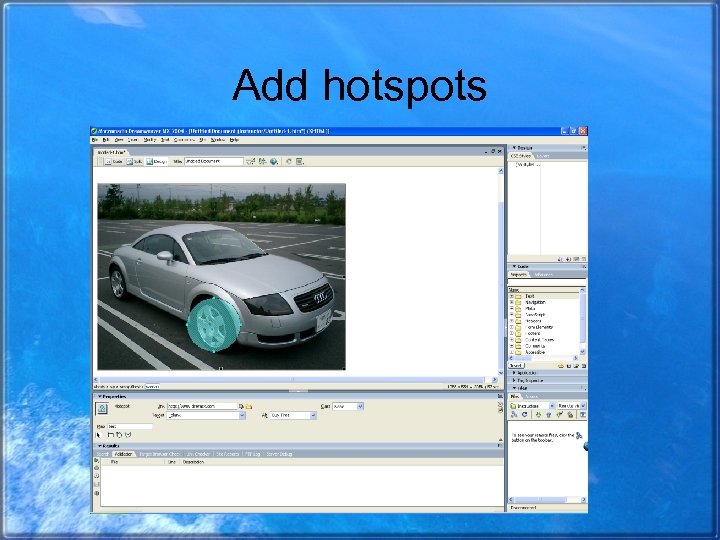Open the View Options toolbar icon
The image size is (720, 540).
click(x=300, y=161)
